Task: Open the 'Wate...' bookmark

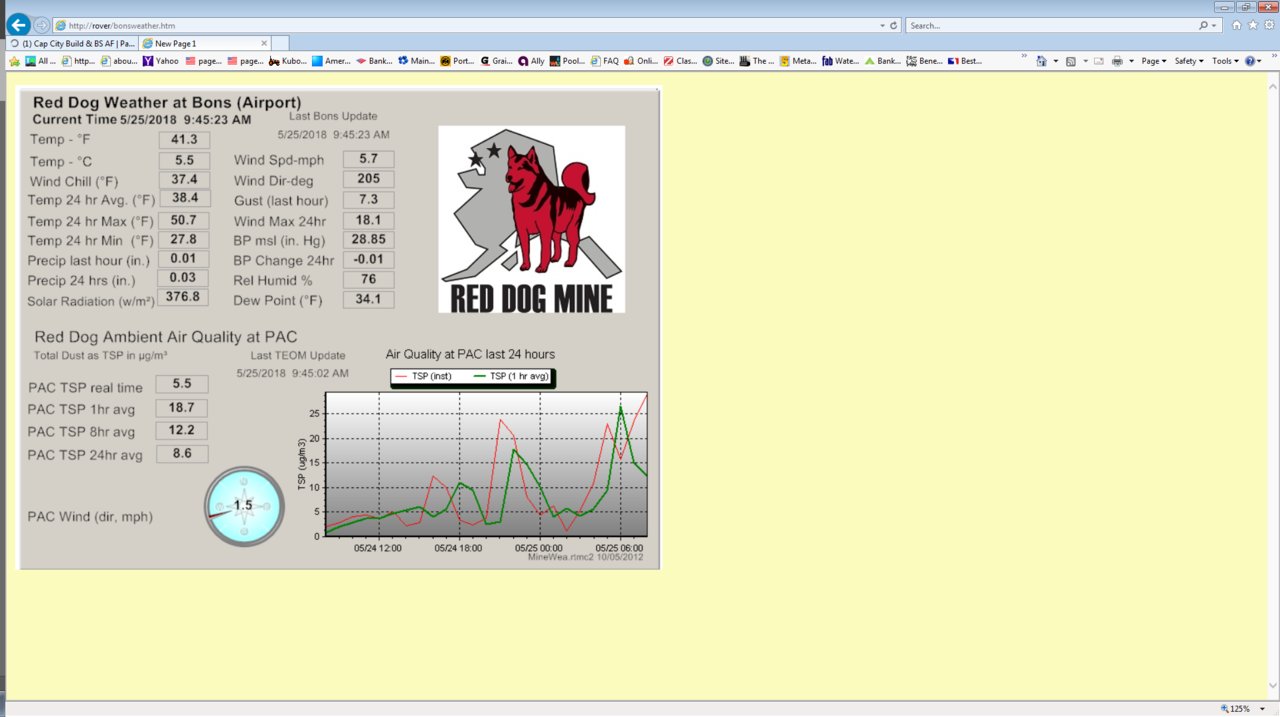Action: click(841, 61)
